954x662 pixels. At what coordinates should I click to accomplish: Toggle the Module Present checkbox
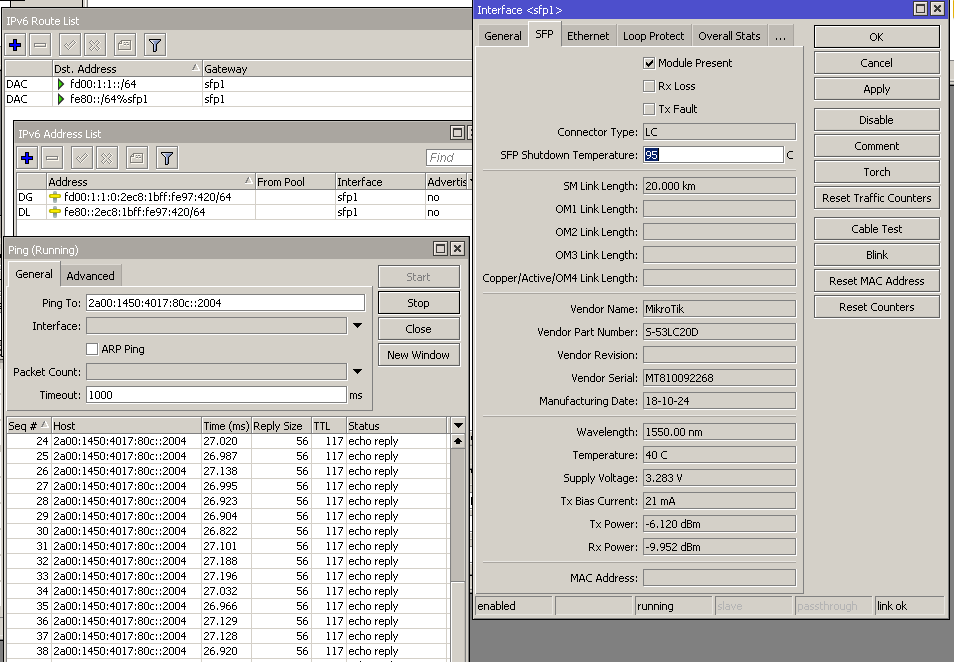[x=649, y=63]
